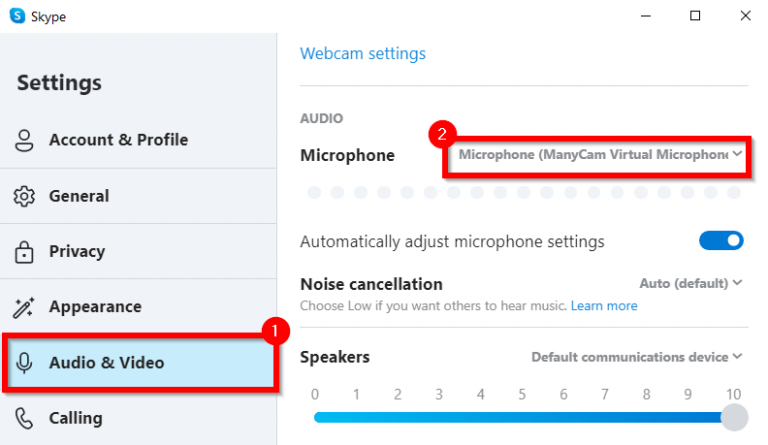Switch to General settings section
Screen dimensions: 768x445
[x=79, y=196]
